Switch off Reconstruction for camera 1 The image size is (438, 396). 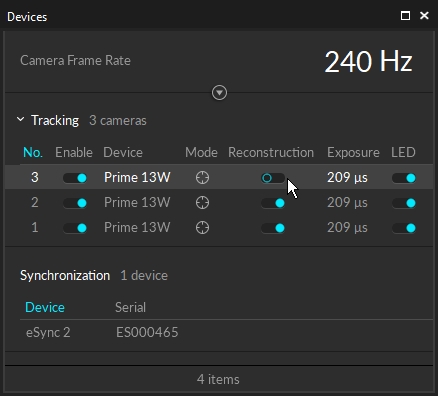[273, 228]
